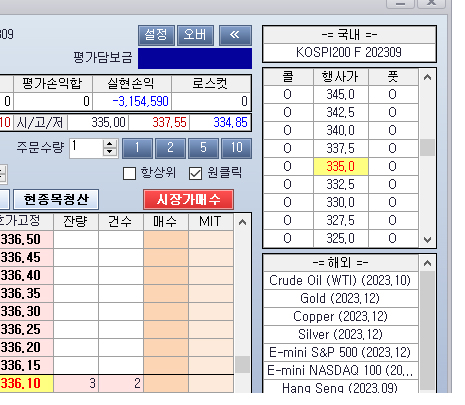This screenshot has height=405, width=465.
Task: Open the 설정 settings button
Action: pos(156,35)
